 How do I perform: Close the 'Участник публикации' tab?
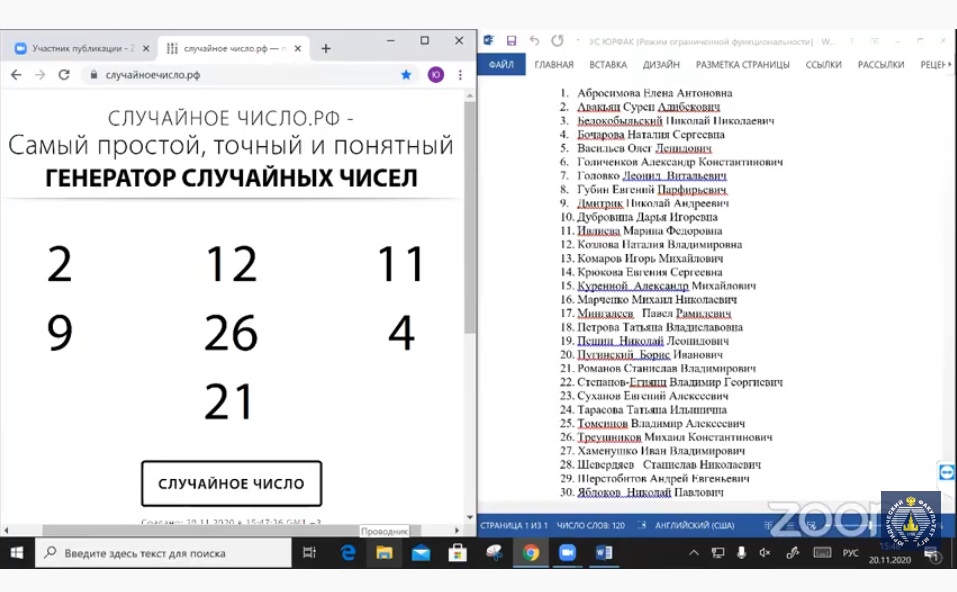[x=146, y=48]
